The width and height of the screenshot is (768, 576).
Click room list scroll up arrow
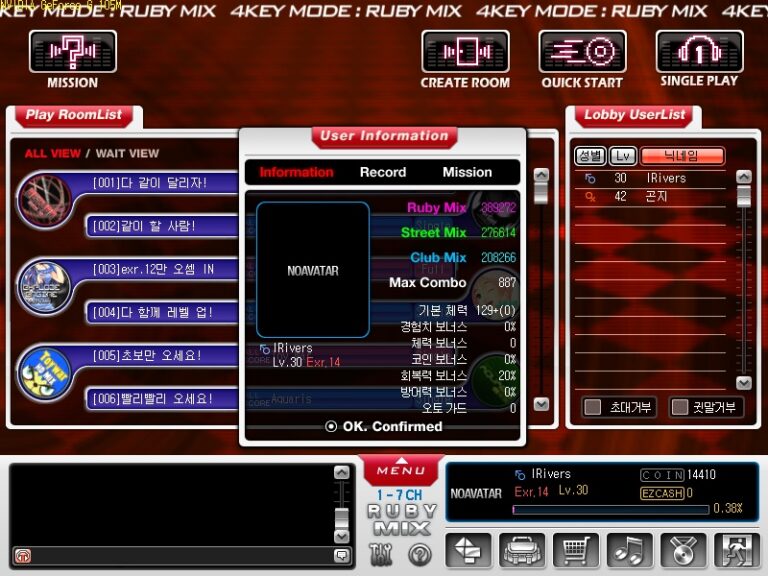click(x=541, y=175)
